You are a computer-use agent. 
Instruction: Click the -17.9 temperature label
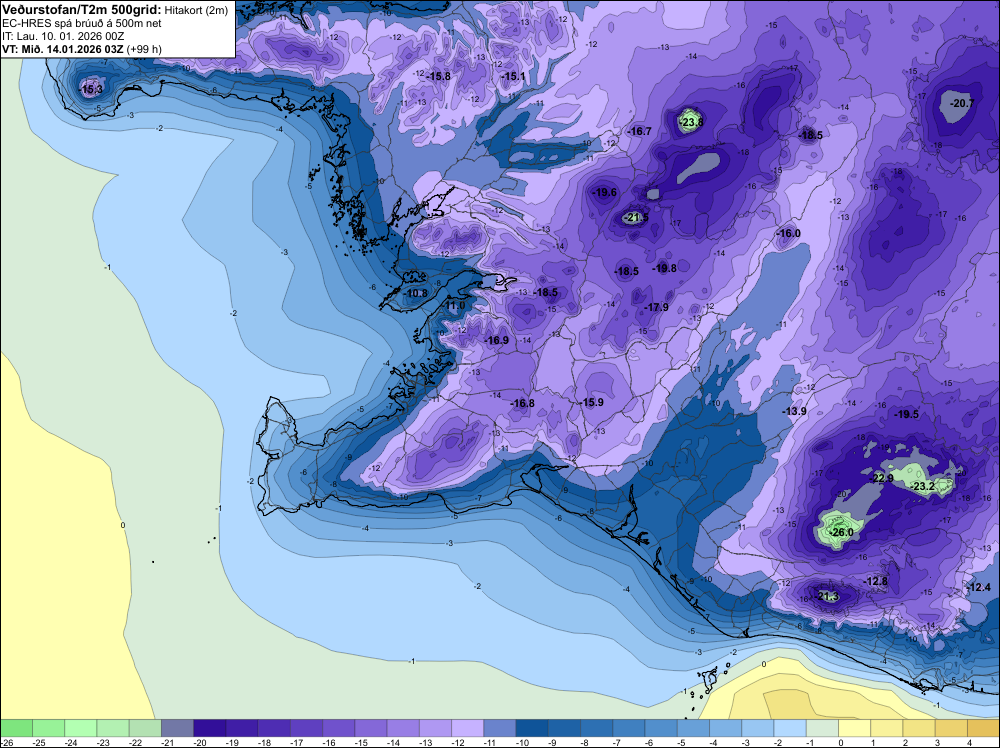click(x=656, y=307)
